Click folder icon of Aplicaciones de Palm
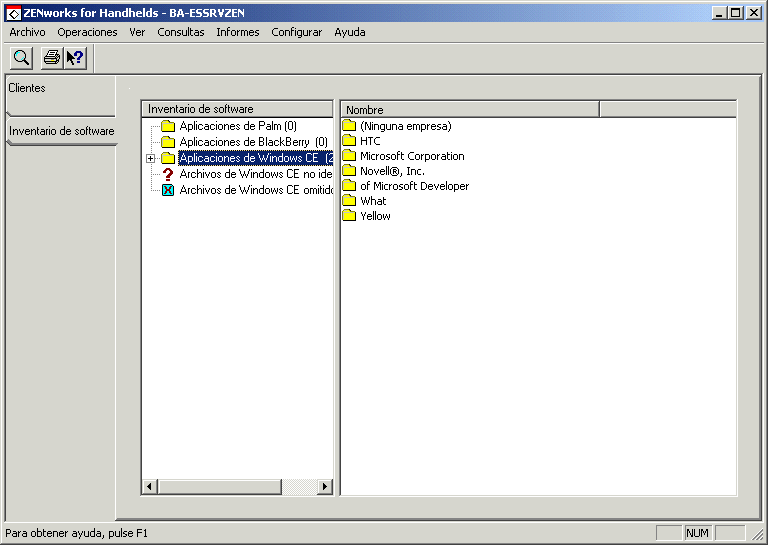This screenshot has height=545, width=768. coord(168,126)
